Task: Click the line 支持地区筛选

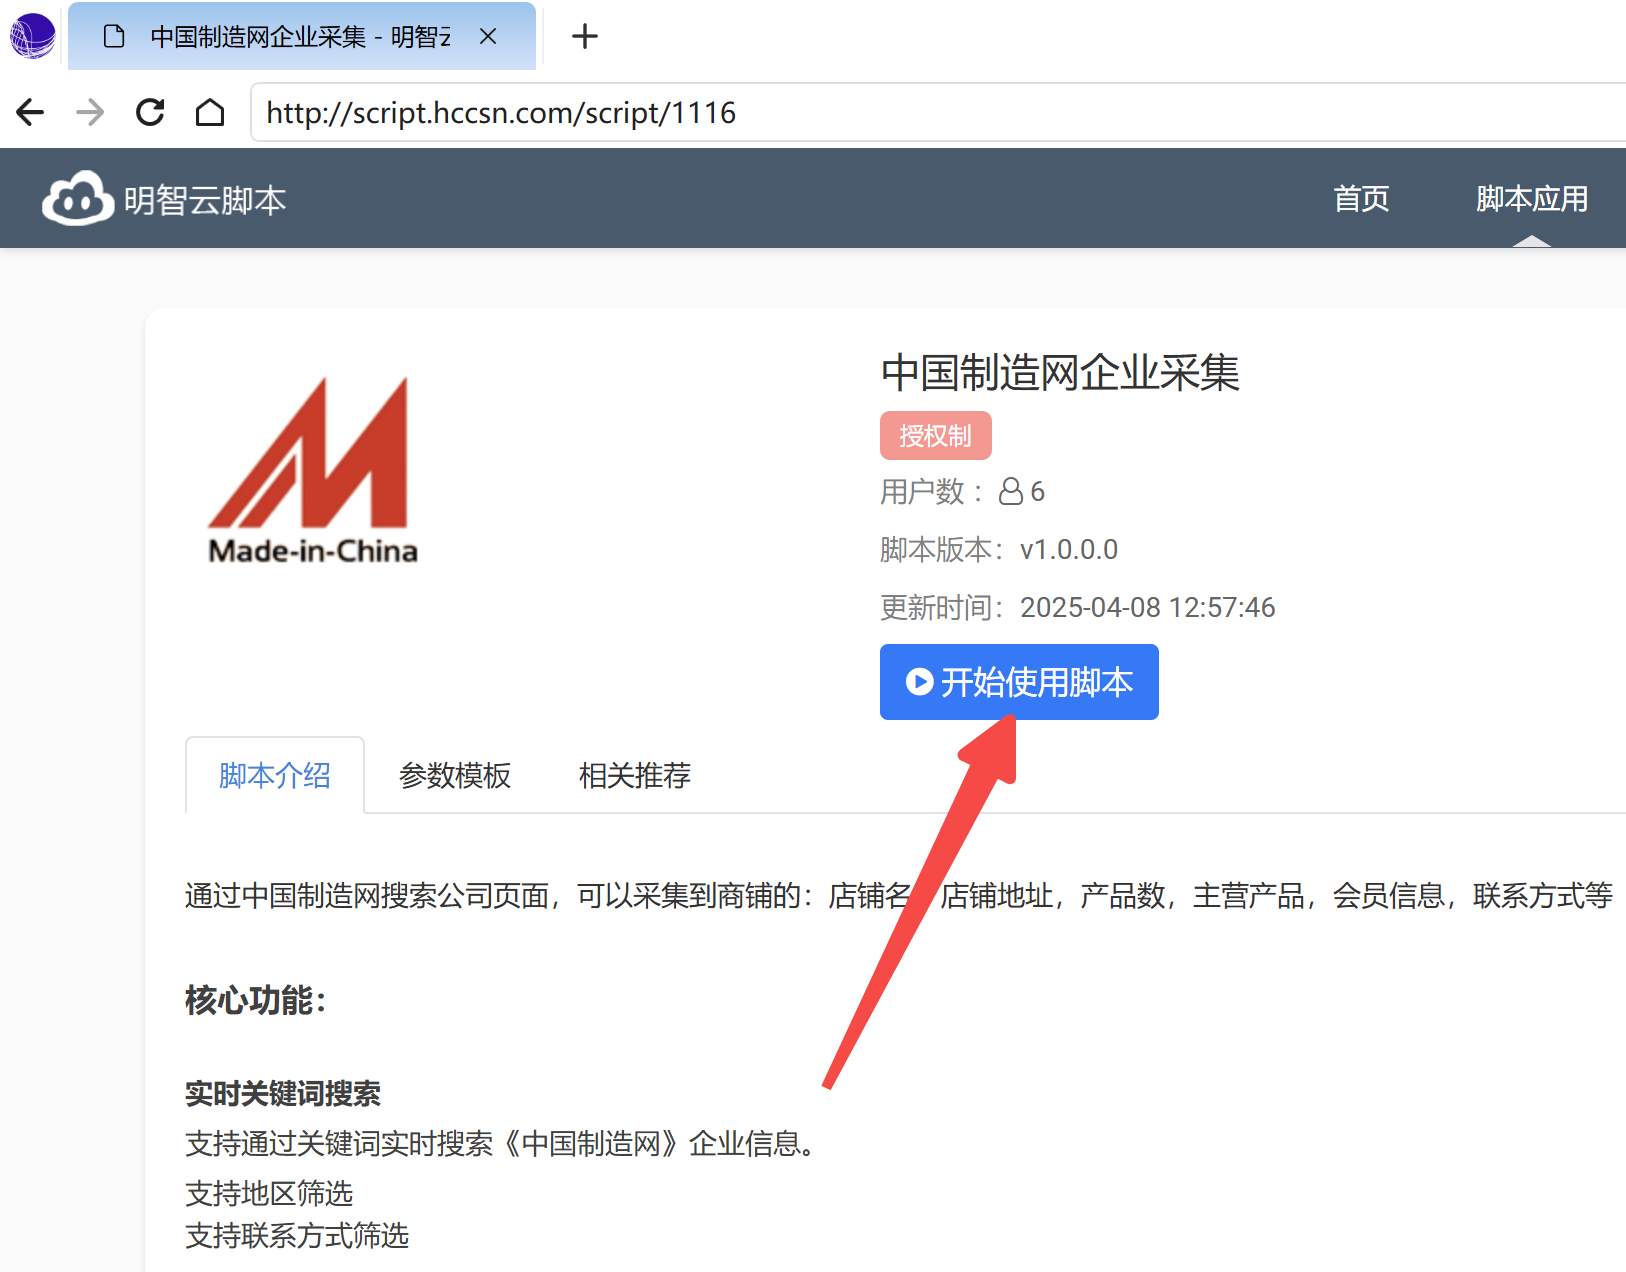Action: [x=269, y=1193]
